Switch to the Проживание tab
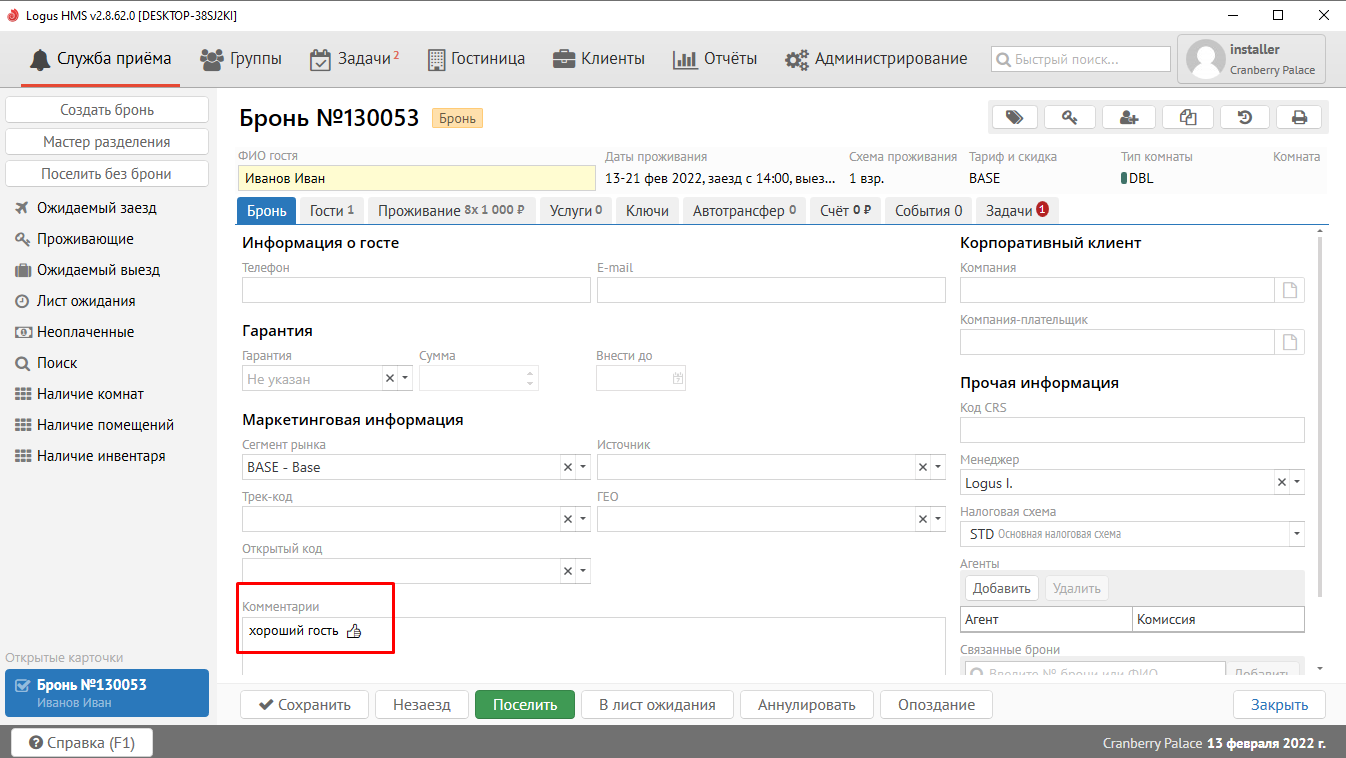Screen dimensions: 1346x758 coord(452,211)
